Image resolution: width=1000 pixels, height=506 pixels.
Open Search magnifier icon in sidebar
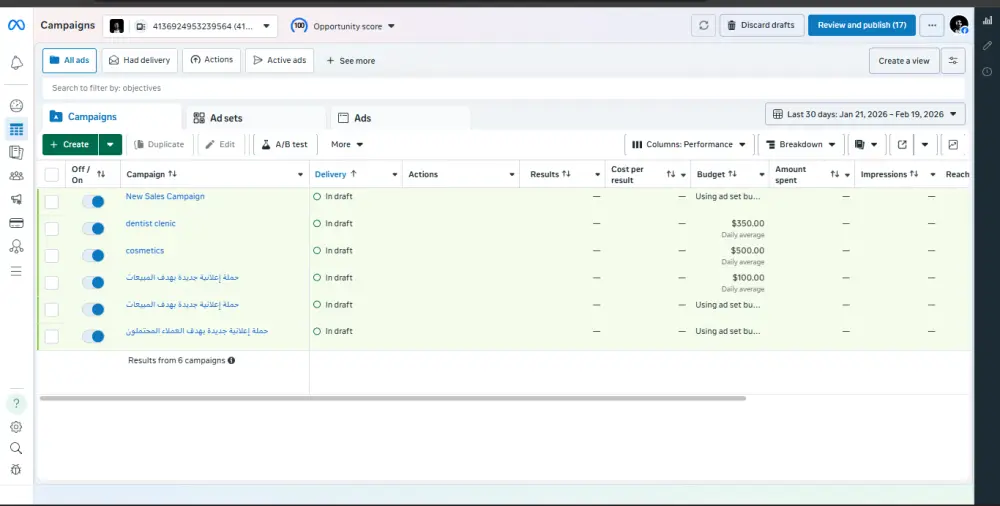[17, 448]
